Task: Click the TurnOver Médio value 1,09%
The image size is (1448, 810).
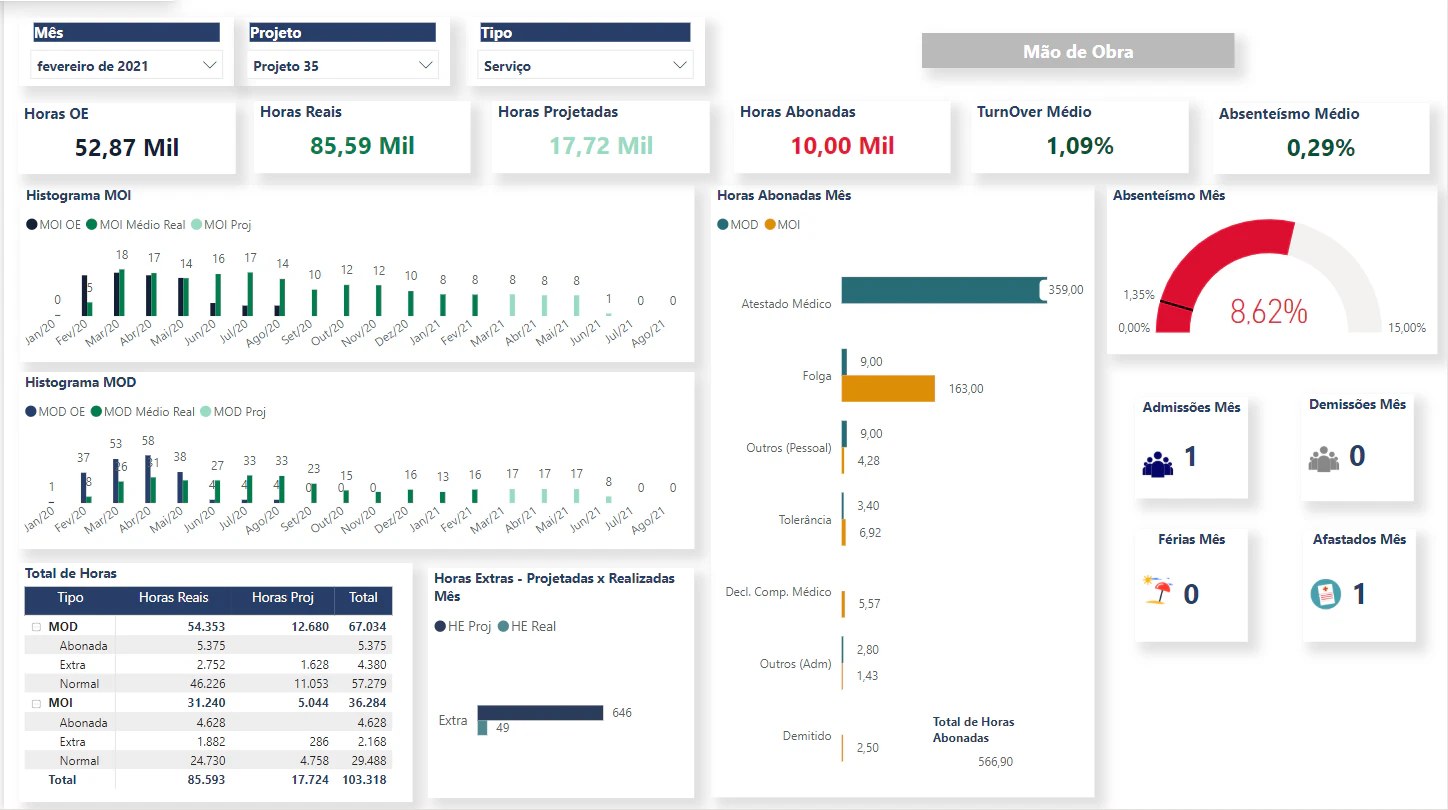Action: point(1080,146)
